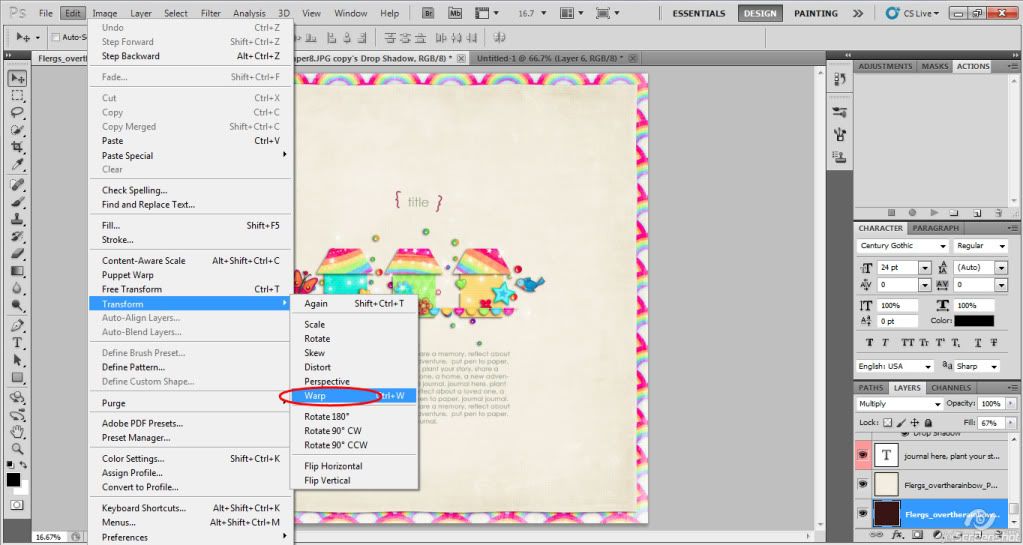Toggle visibility of the selected dark layer

pyautogui.click(x=863, y=514)
